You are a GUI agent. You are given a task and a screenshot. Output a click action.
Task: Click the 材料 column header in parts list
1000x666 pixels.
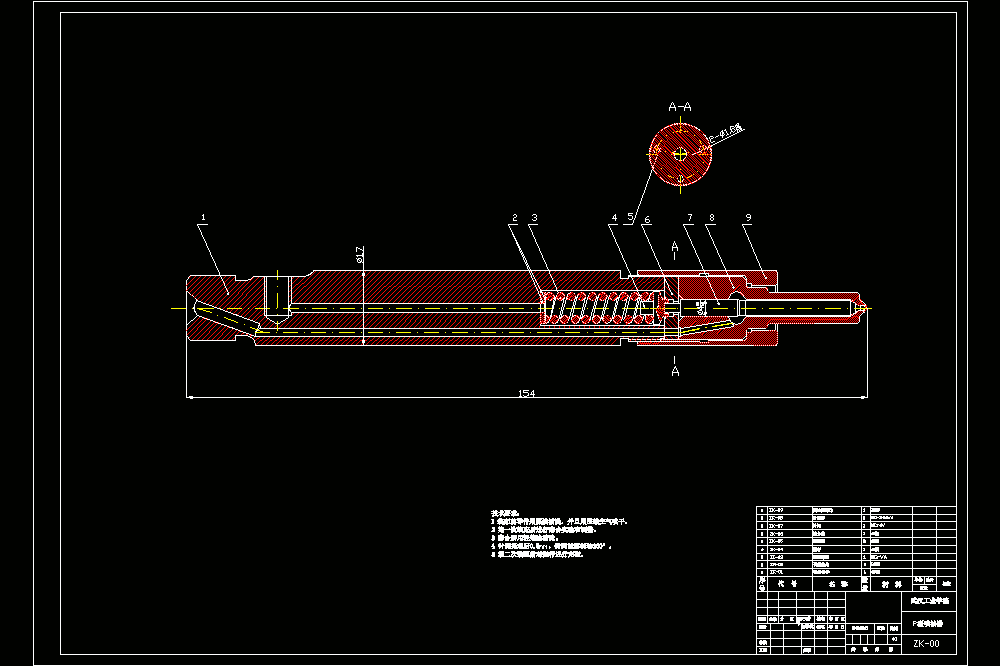tap(892, 584)
